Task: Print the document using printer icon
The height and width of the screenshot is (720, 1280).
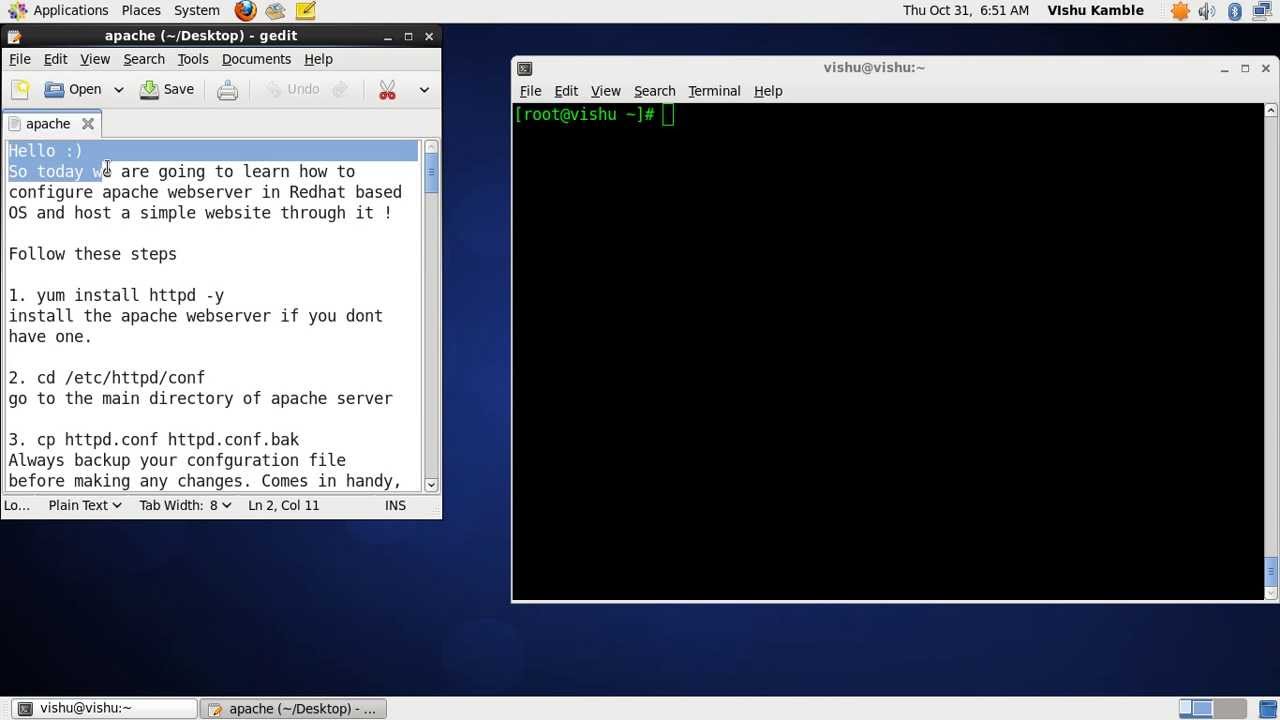Action: tap(228, 90)
